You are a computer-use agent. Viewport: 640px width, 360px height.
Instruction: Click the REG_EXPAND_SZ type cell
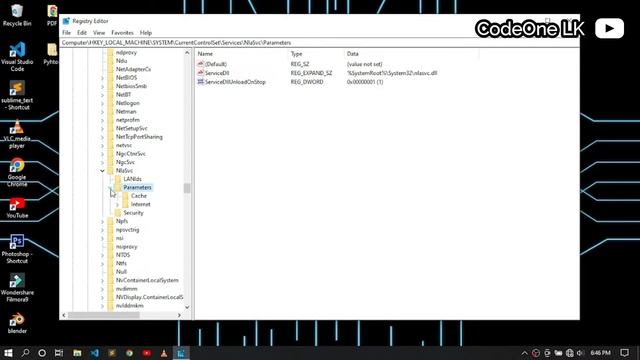(311, 73)
